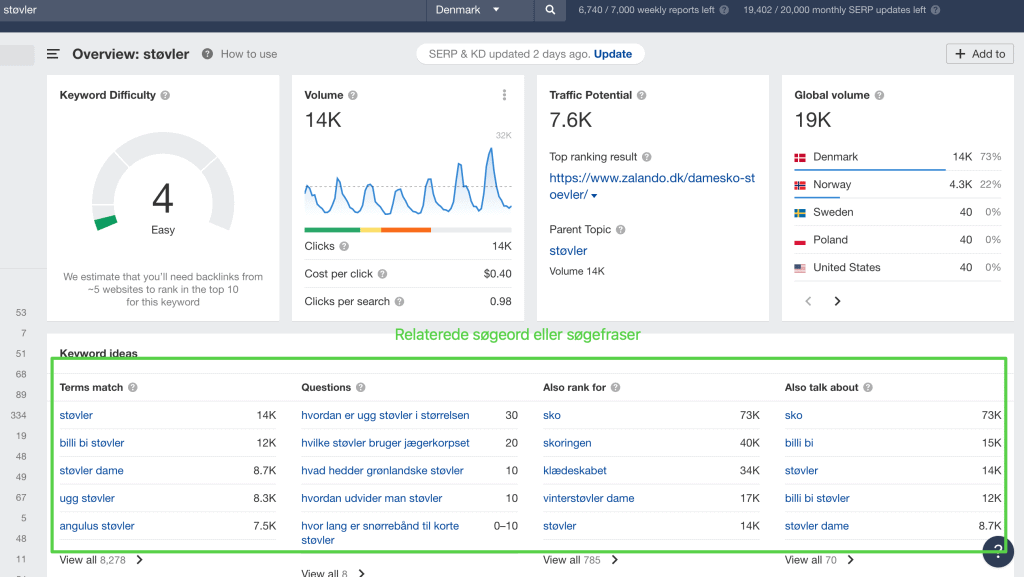
Task: Open the hamburger sidebar menu
Action: tap(53, 54)
